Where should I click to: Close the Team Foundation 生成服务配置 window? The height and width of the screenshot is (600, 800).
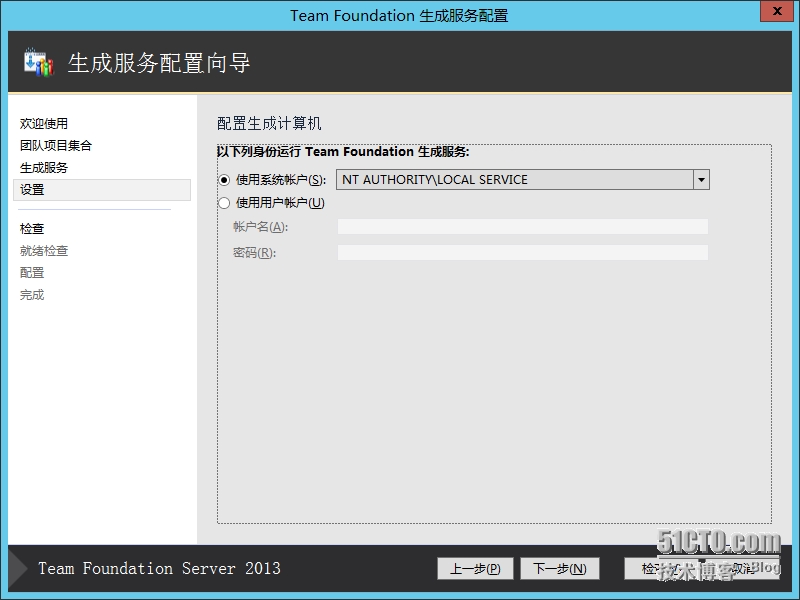(777, 11)
